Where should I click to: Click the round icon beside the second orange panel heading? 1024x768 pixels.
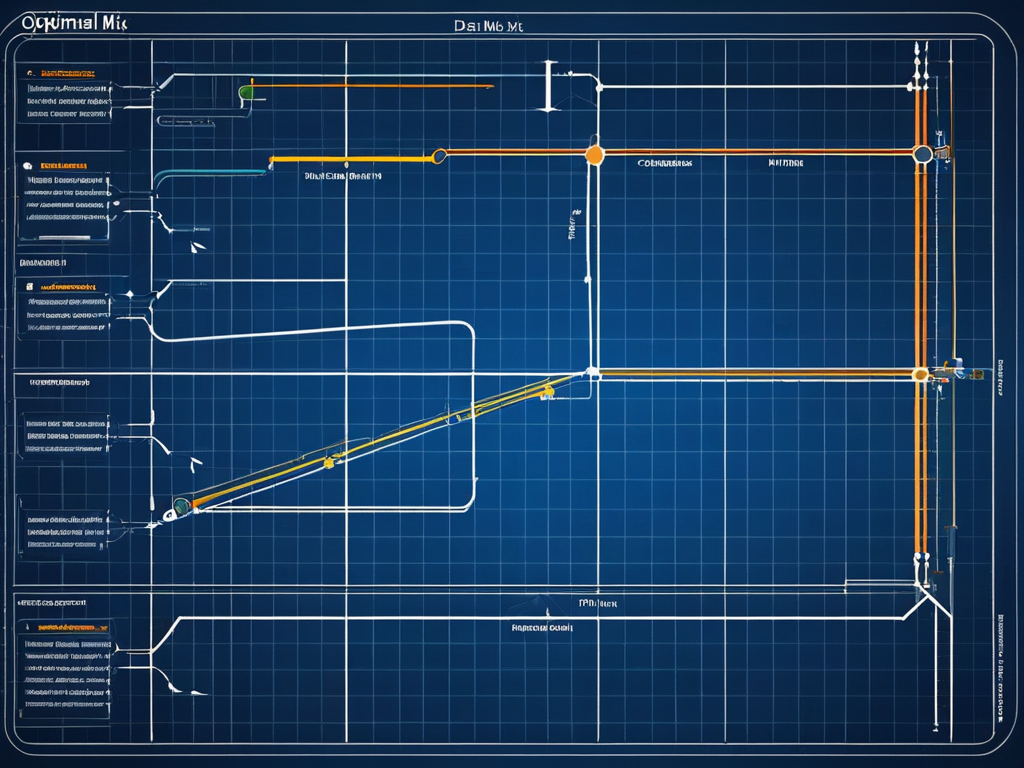pyautogui.click(x=27, y=165)
